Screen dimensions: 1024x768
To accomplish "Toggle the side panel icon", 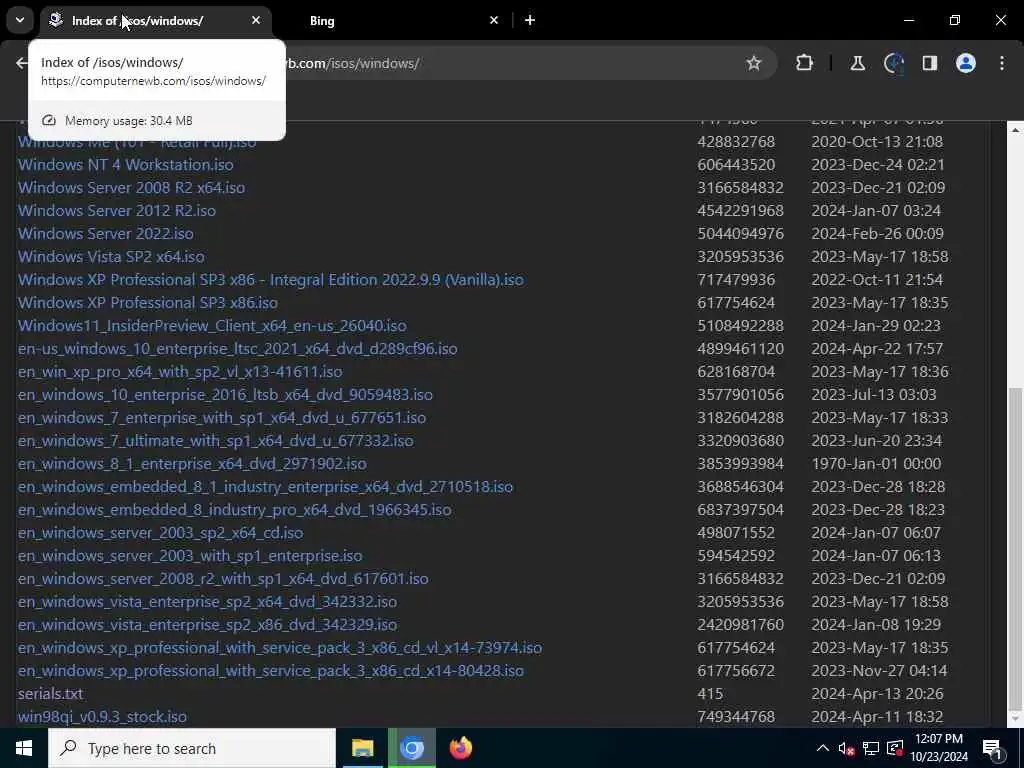I will [x=929, y=63].
